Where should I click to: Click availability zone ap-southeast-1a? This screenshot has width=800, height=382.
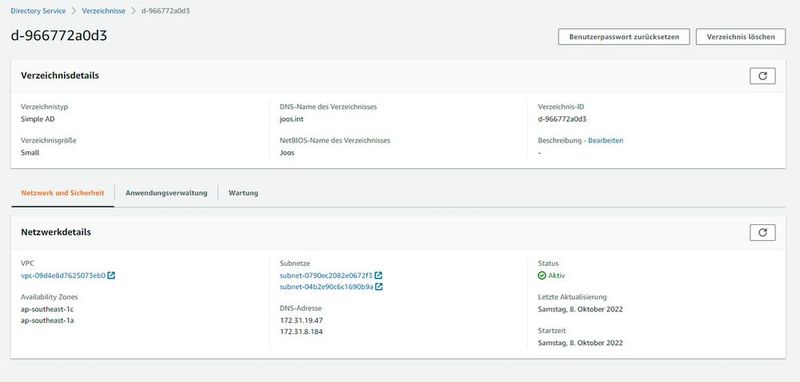47,320
